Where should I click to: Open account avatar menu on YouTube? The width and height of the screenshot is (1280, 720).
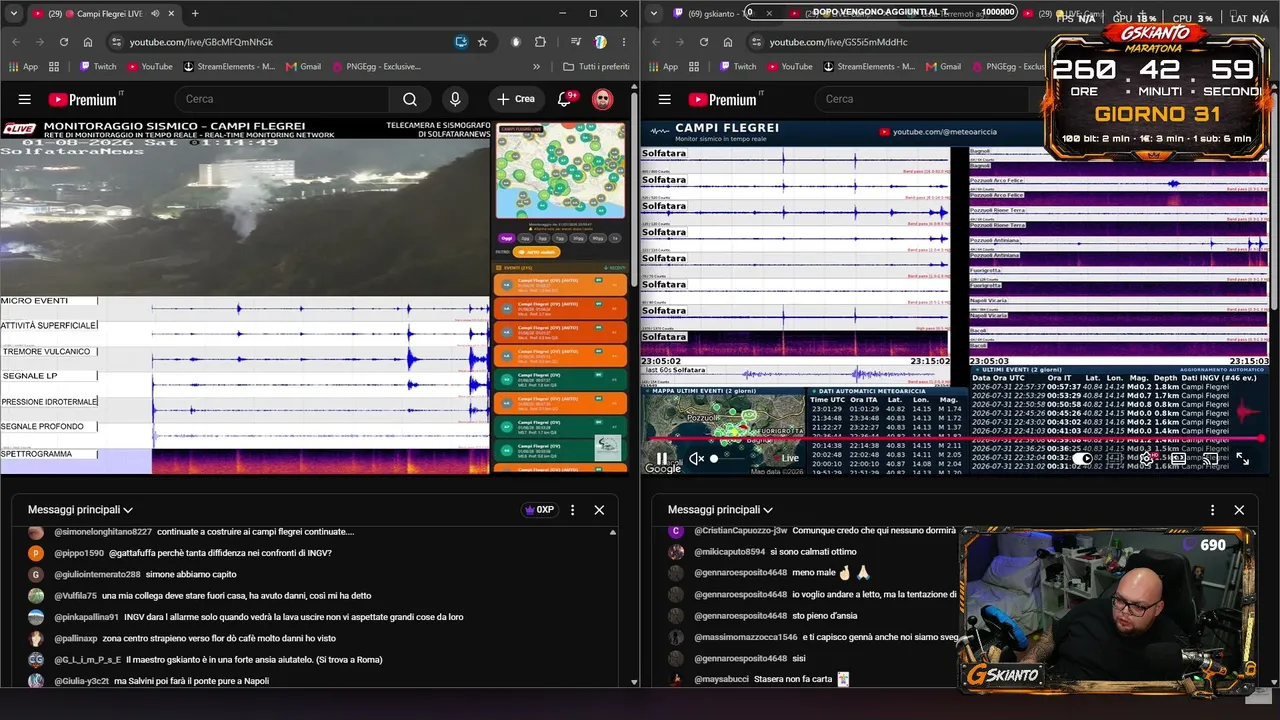pos(602,99)
